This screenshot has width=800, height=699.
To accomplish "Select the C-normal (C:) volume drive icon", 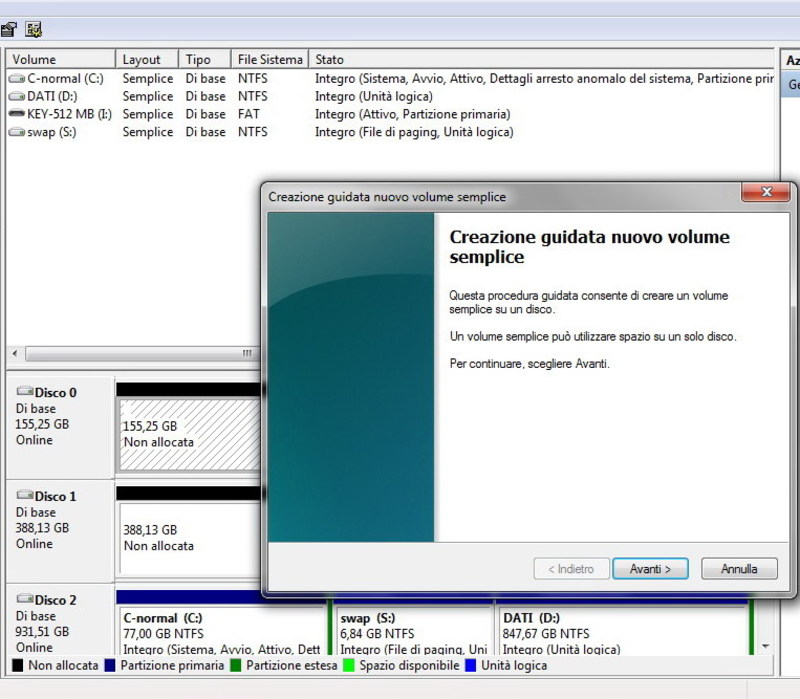I will (17, 79).
